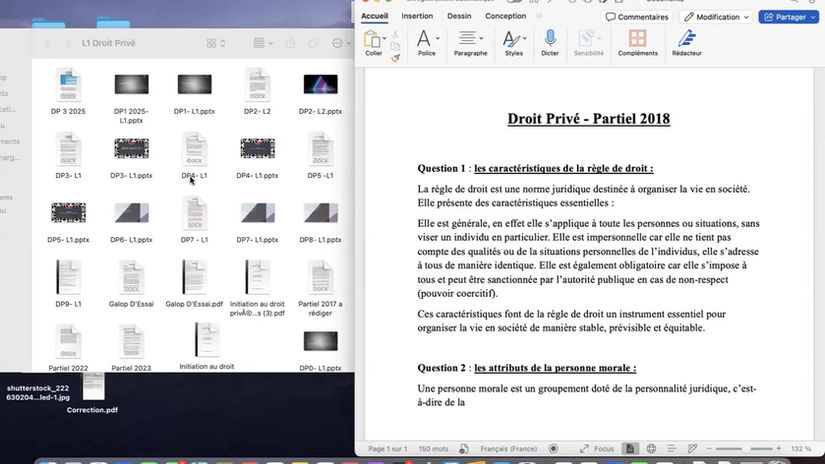Open the Commentaires pane
Image resolution: width=825 pixels, height=464 pixels.
click(x=636, y=17)
